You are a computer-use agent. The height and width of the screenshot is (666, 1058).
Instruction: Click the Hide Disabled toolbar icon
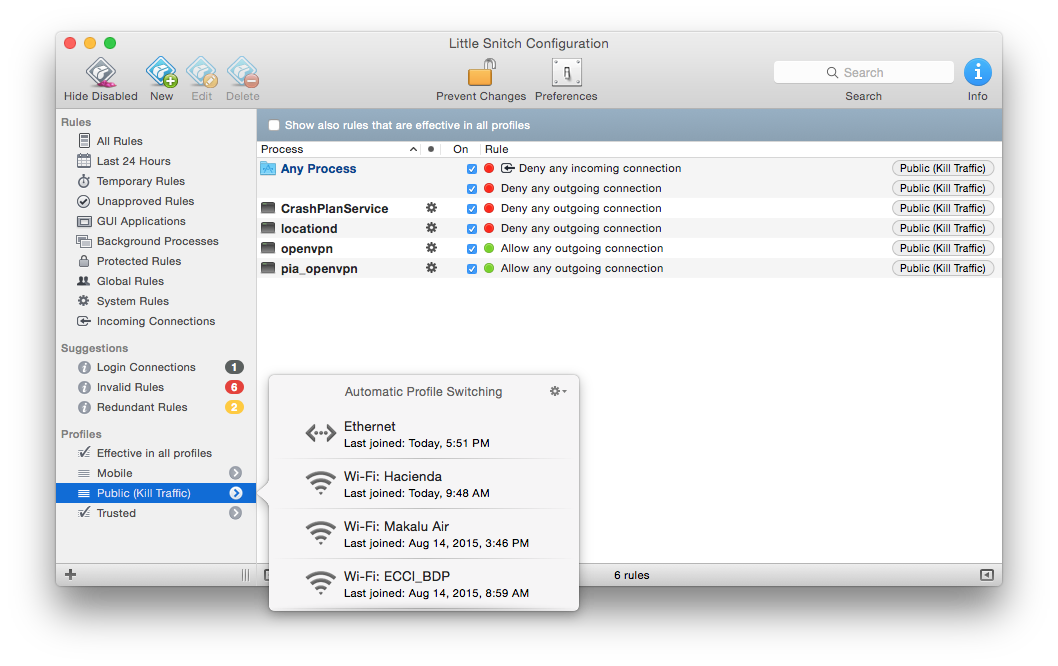(x=101, y=73)
